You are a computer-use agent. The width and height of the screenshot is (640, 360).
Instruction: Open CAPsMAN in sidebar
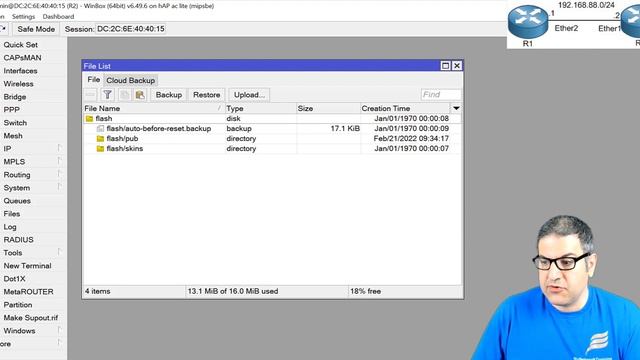[x=22, y=58]
